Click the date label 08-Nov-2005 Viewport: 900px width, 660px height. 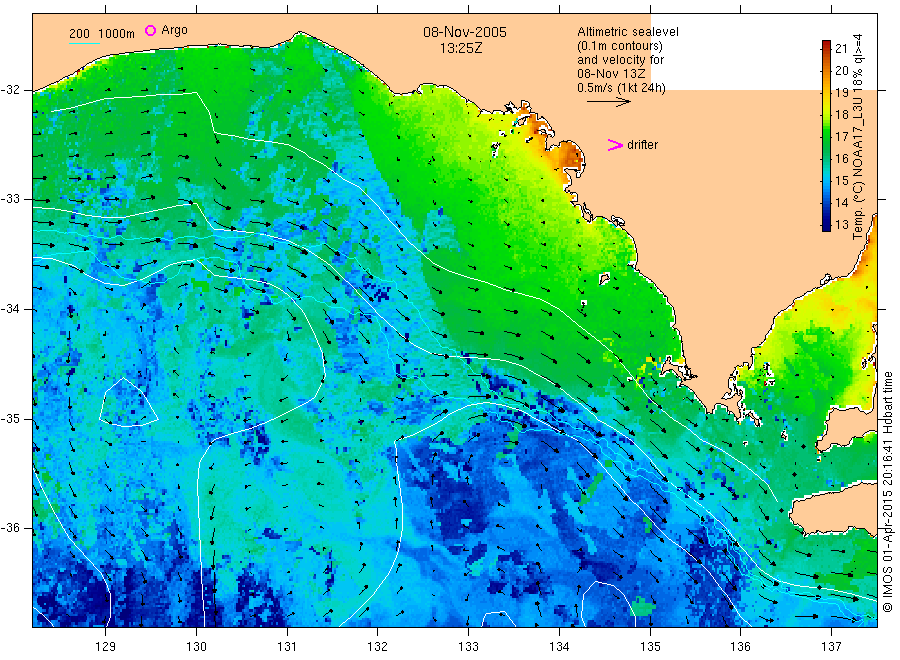click(465, 32)
